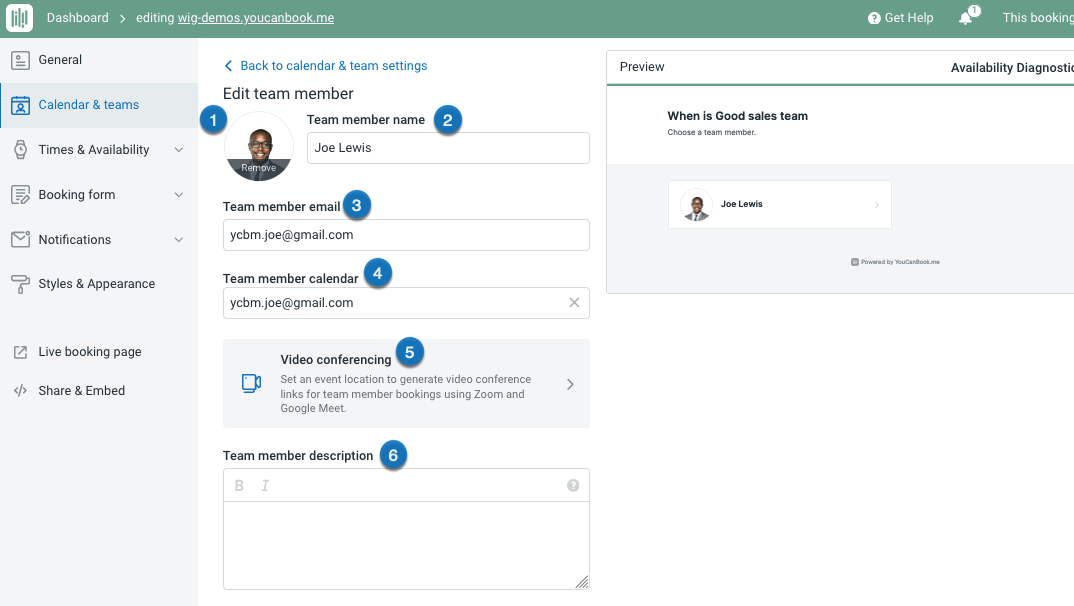Select the General sidebar icon
1074x606 pixels.
21,59
